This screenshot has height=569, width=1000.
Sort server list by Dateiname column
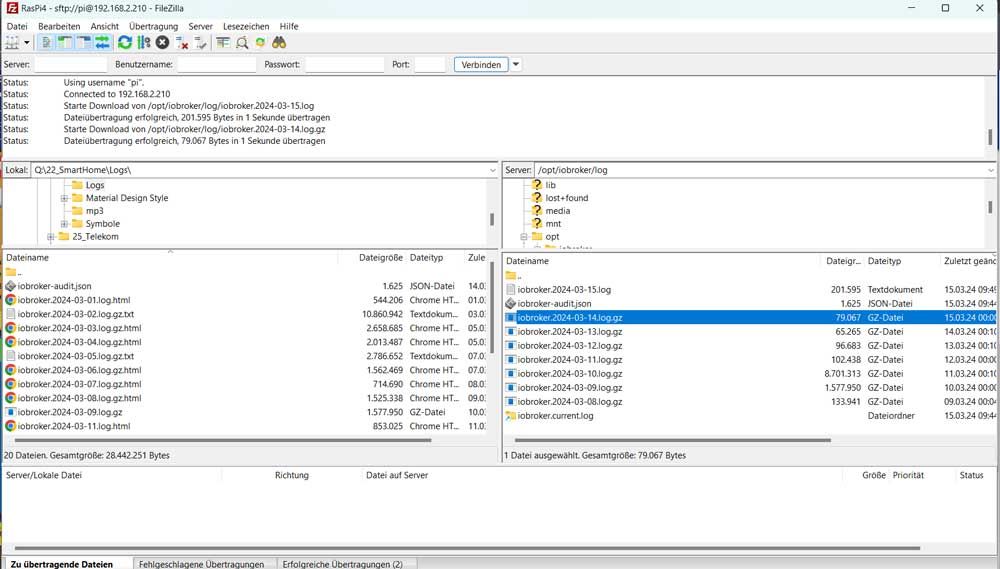tap(527, 261)
